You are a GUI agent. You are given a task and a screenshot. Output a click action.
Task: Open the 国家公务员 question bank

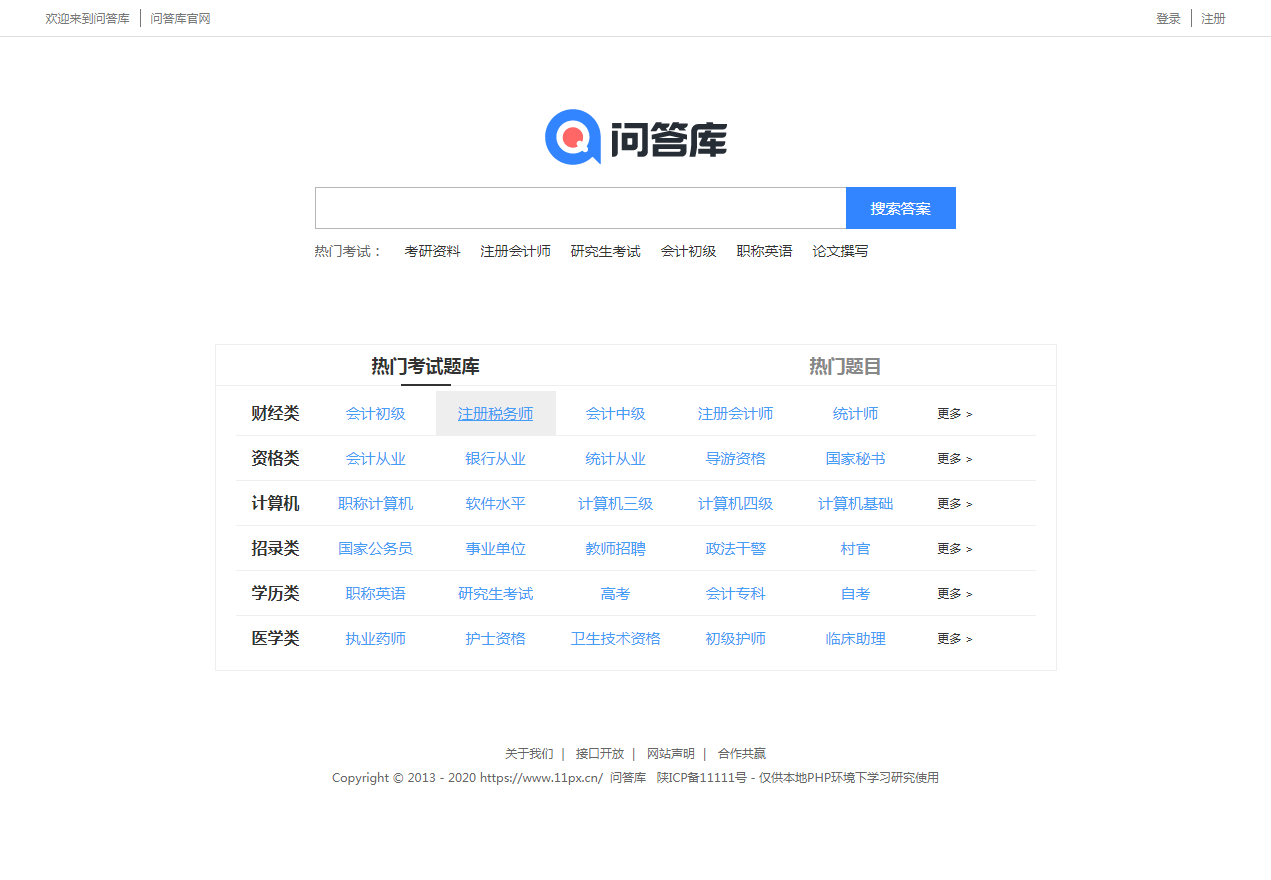375,548
